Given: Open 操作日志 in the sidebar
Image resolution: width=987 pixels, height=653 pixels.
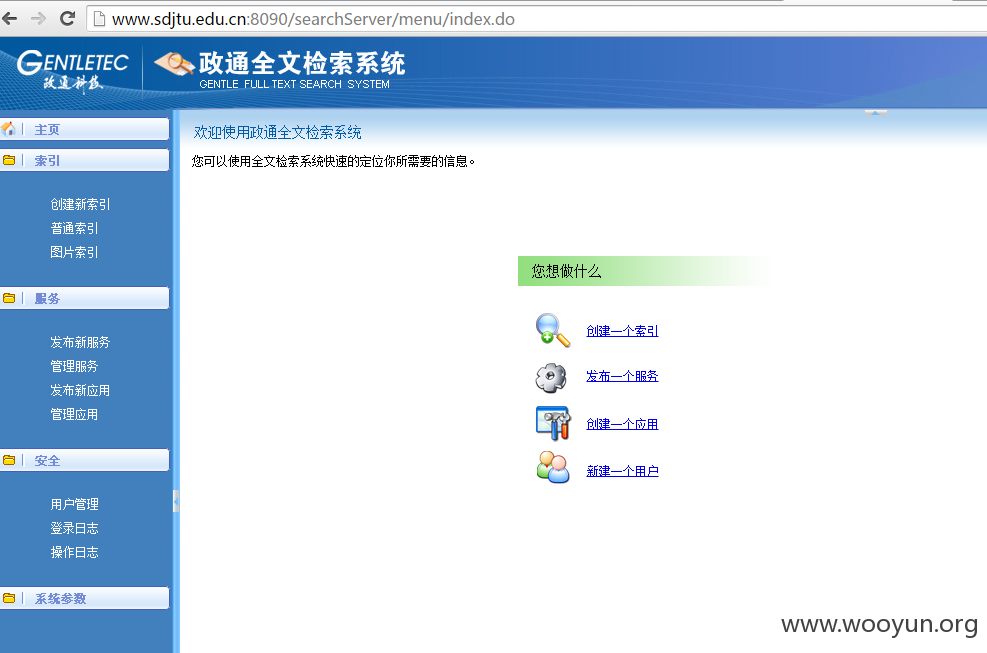Looking at the screenshot, I should pos(74,552).
